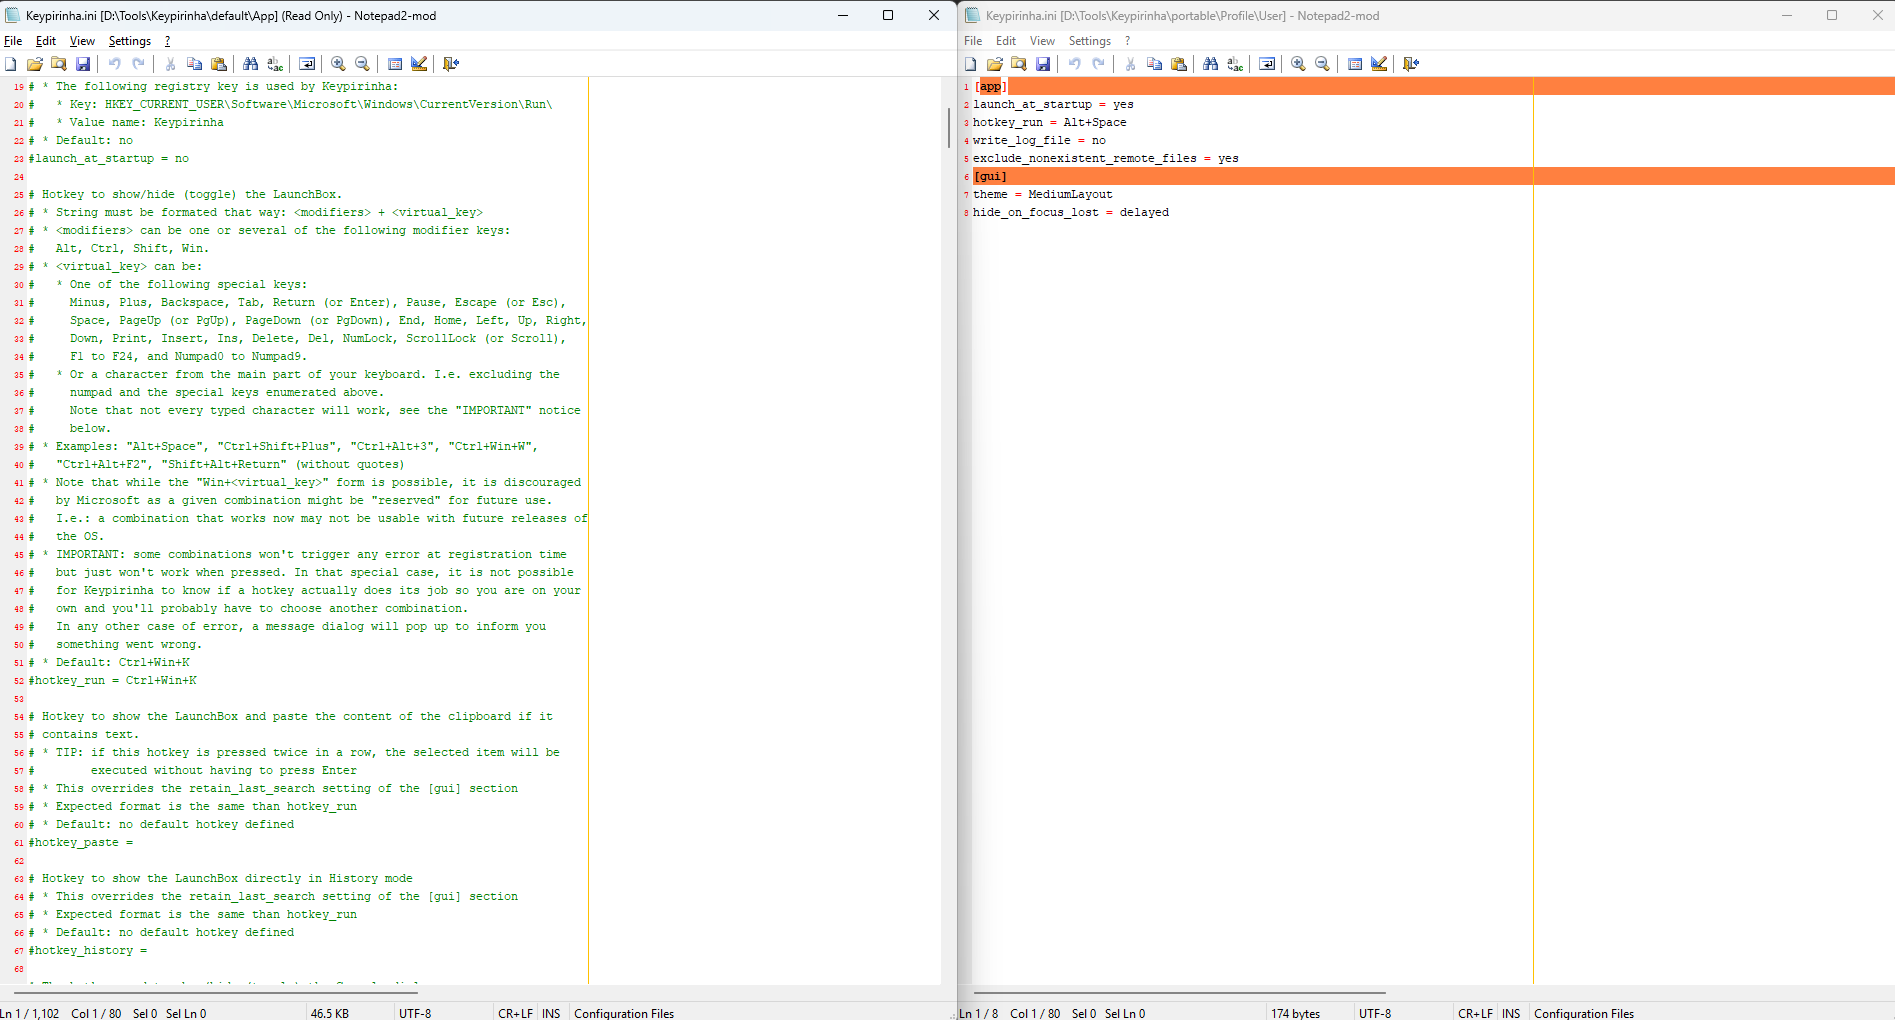Click Save icon in right window toolbar

tap(1043, 64)
